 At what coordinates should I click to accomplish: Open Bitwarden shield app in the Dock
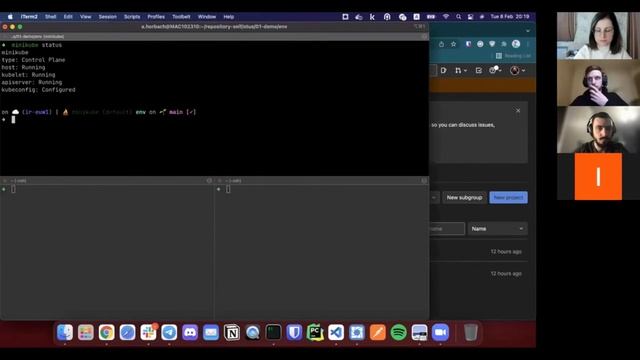(294, 333)
